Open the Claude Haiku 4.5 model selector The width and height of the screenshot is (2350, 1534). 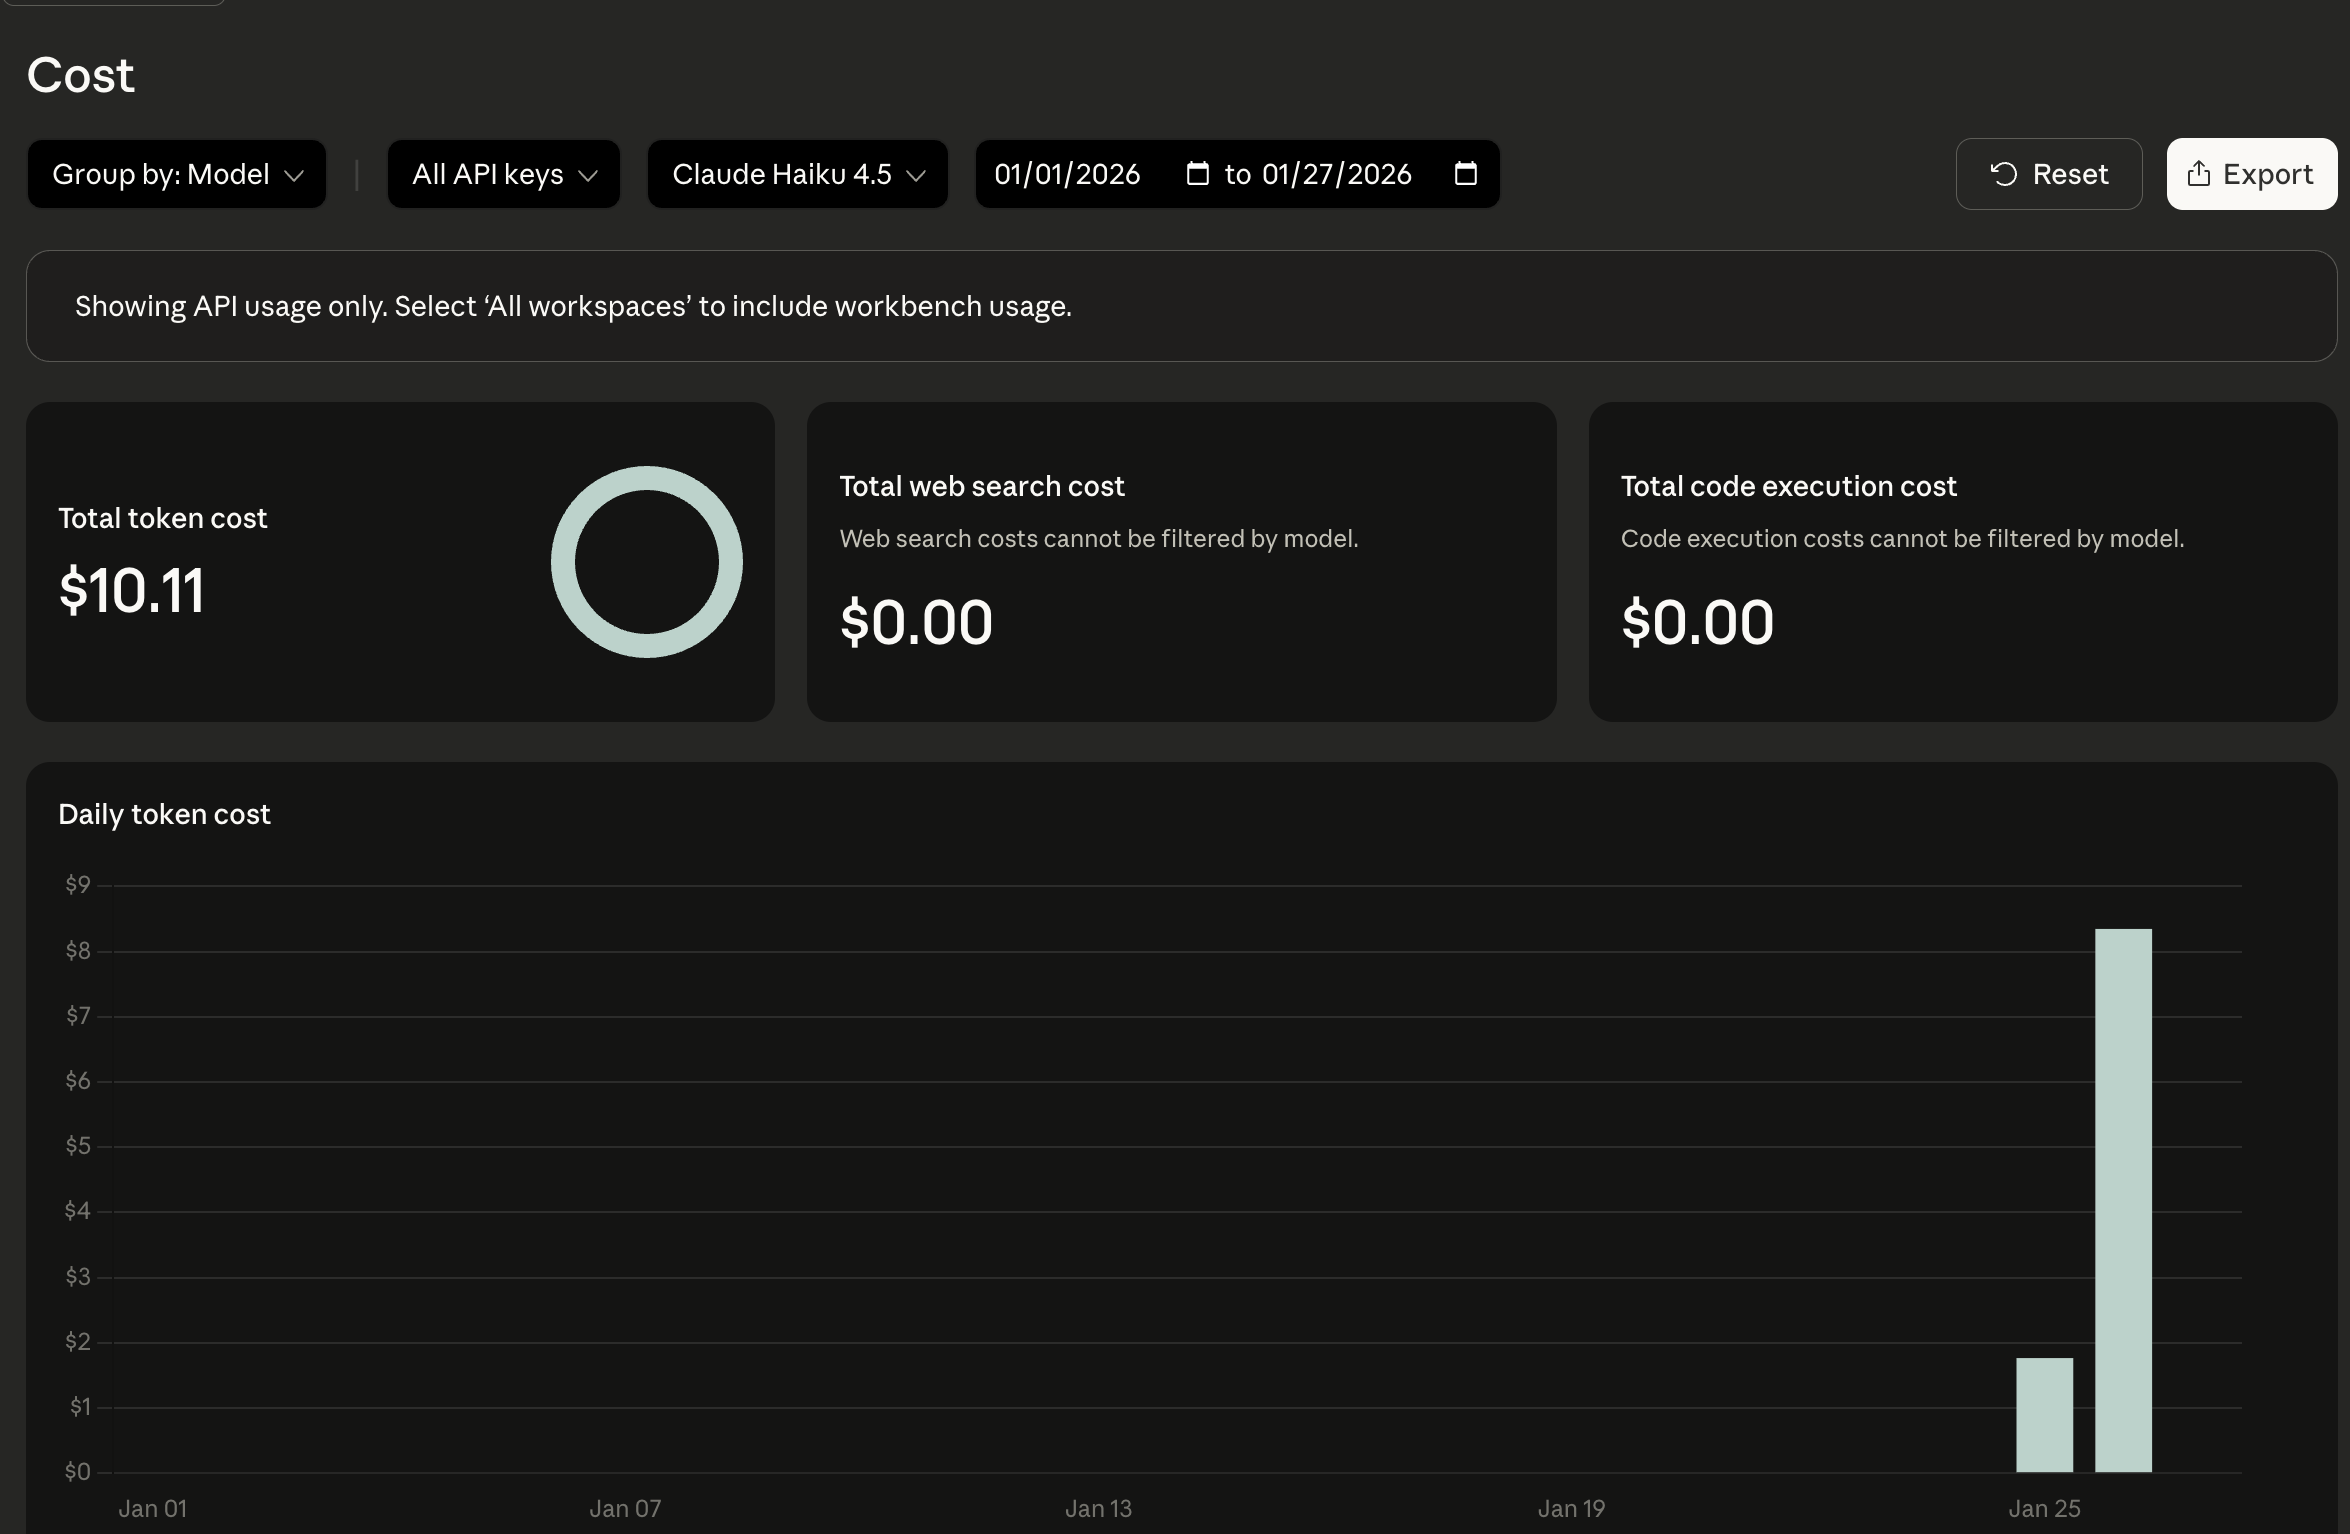797,174
